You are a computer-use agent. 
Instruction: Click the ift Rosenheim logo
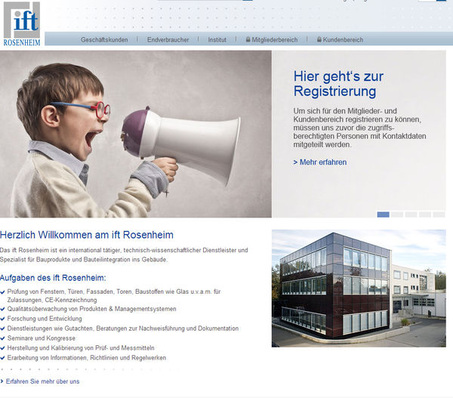click(x=22, y=24)
